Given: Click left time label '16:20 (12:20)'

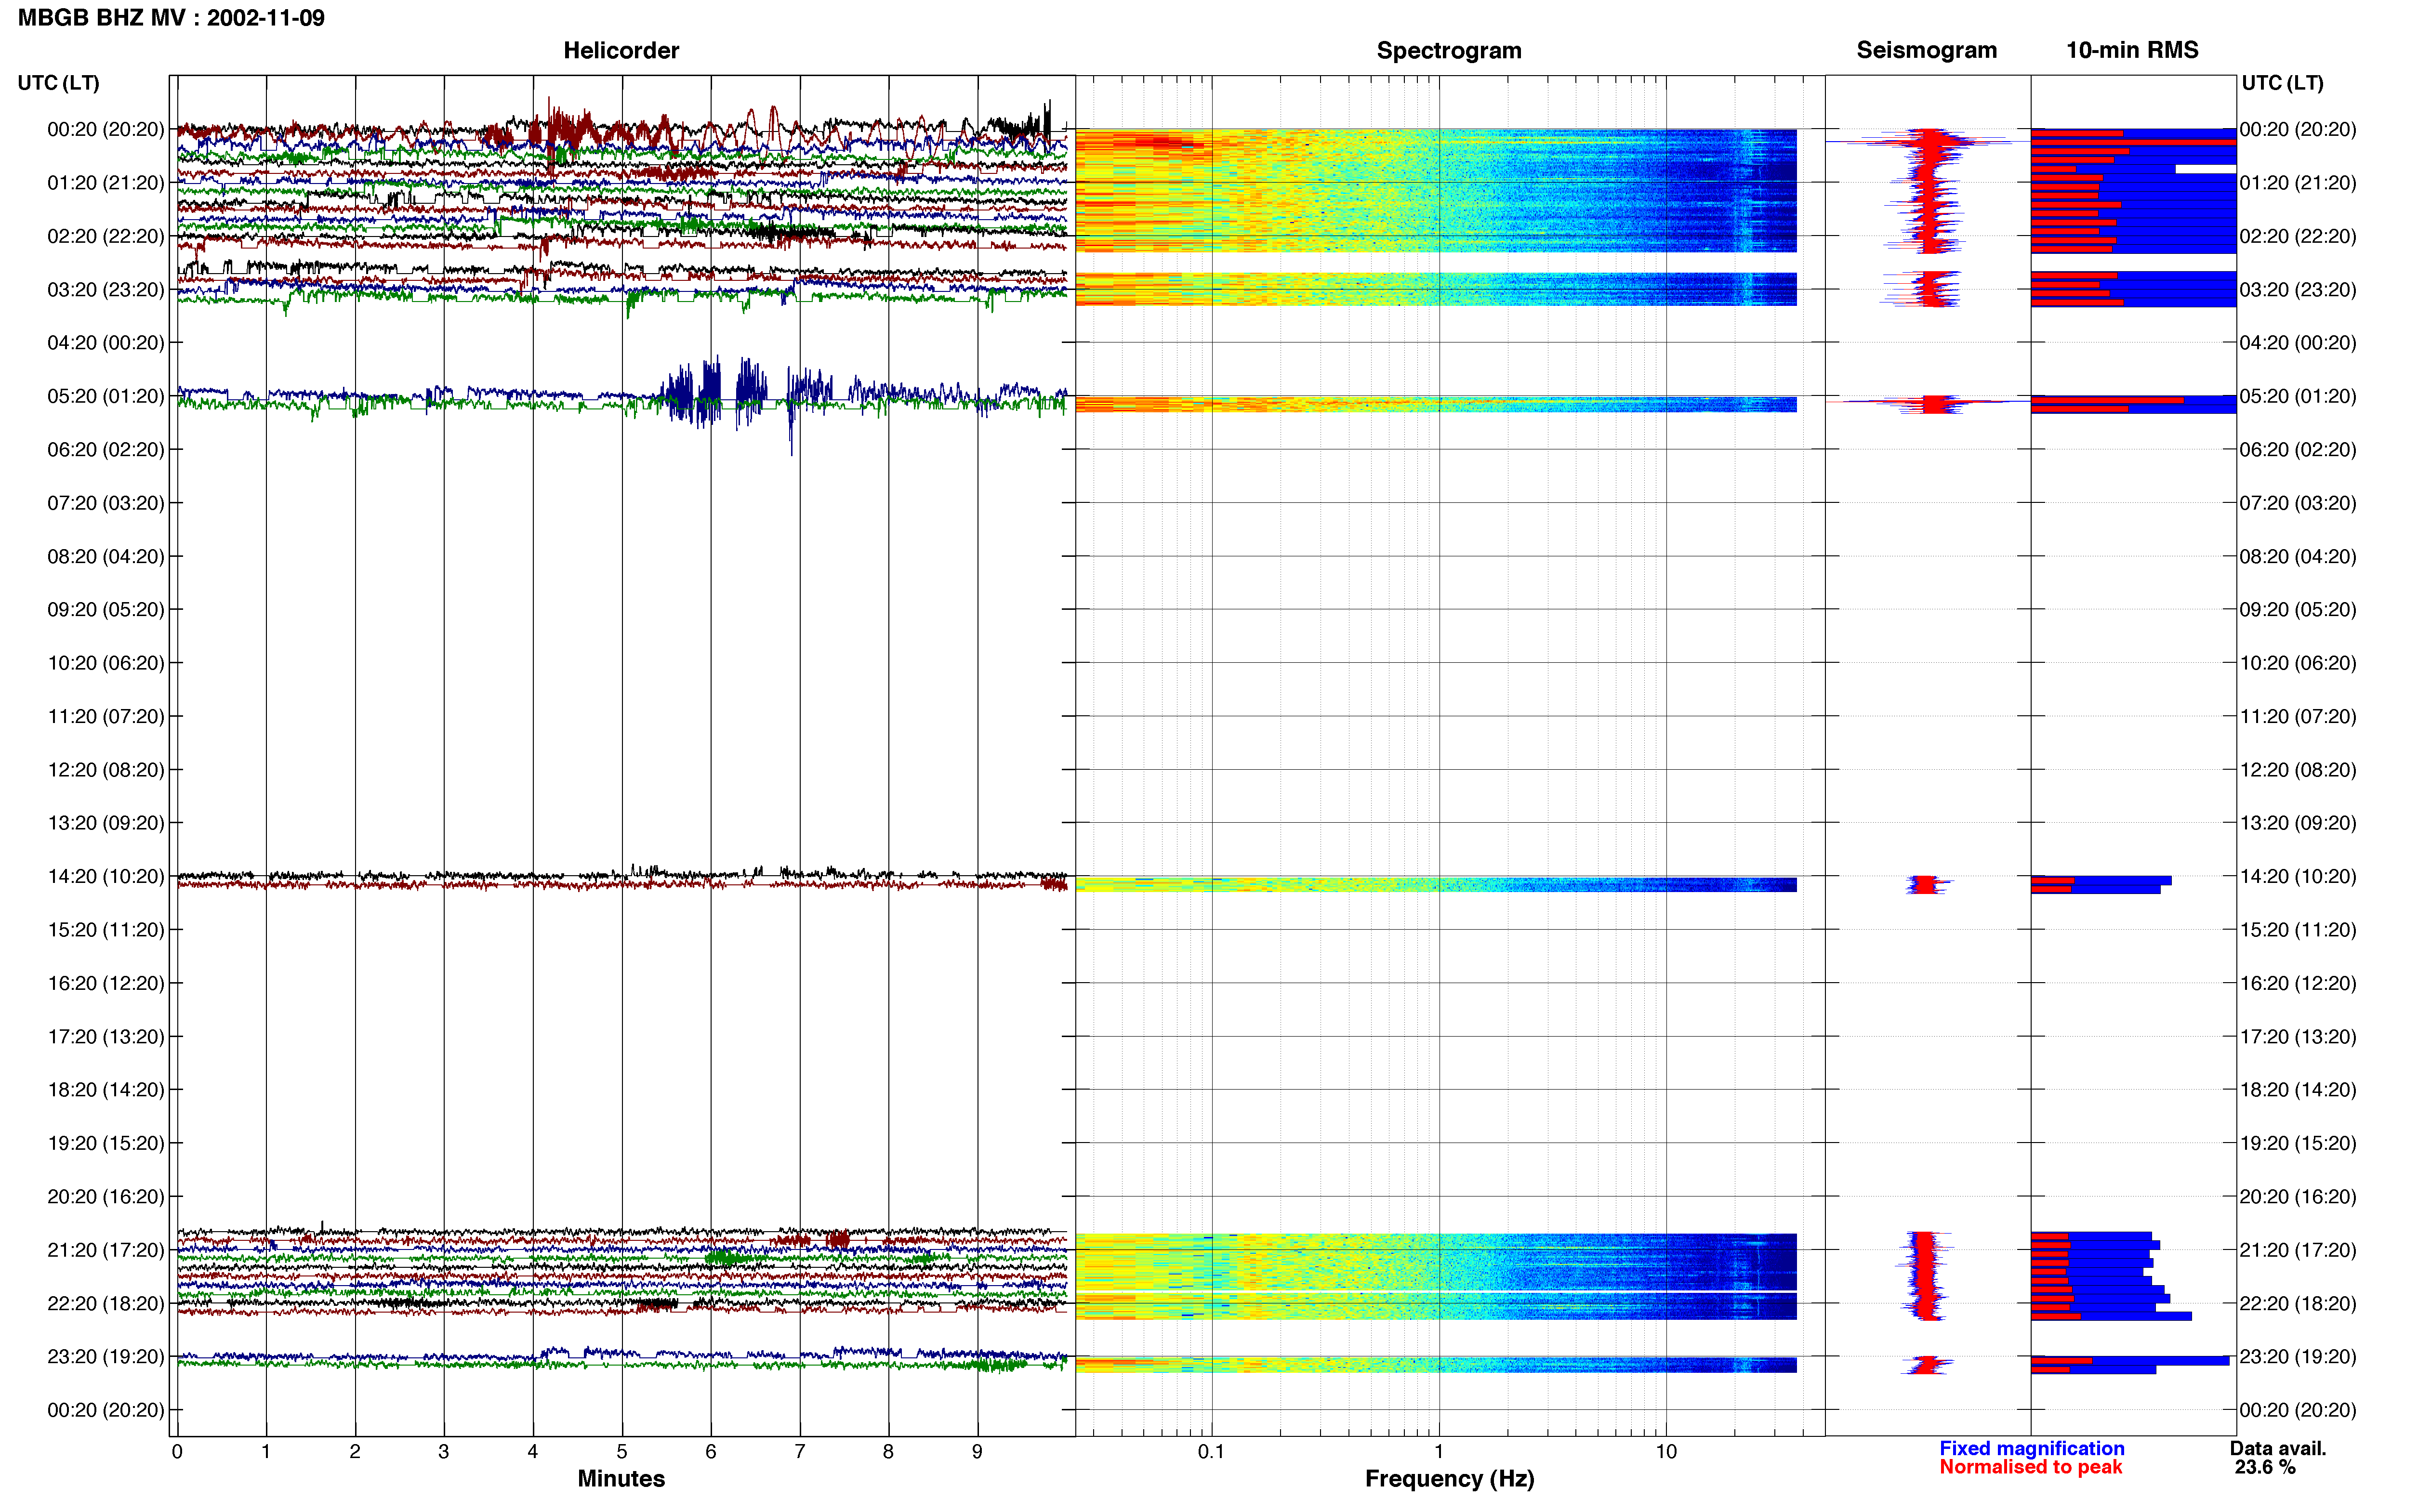Looking at the screenshot, I should click(106, 983).
